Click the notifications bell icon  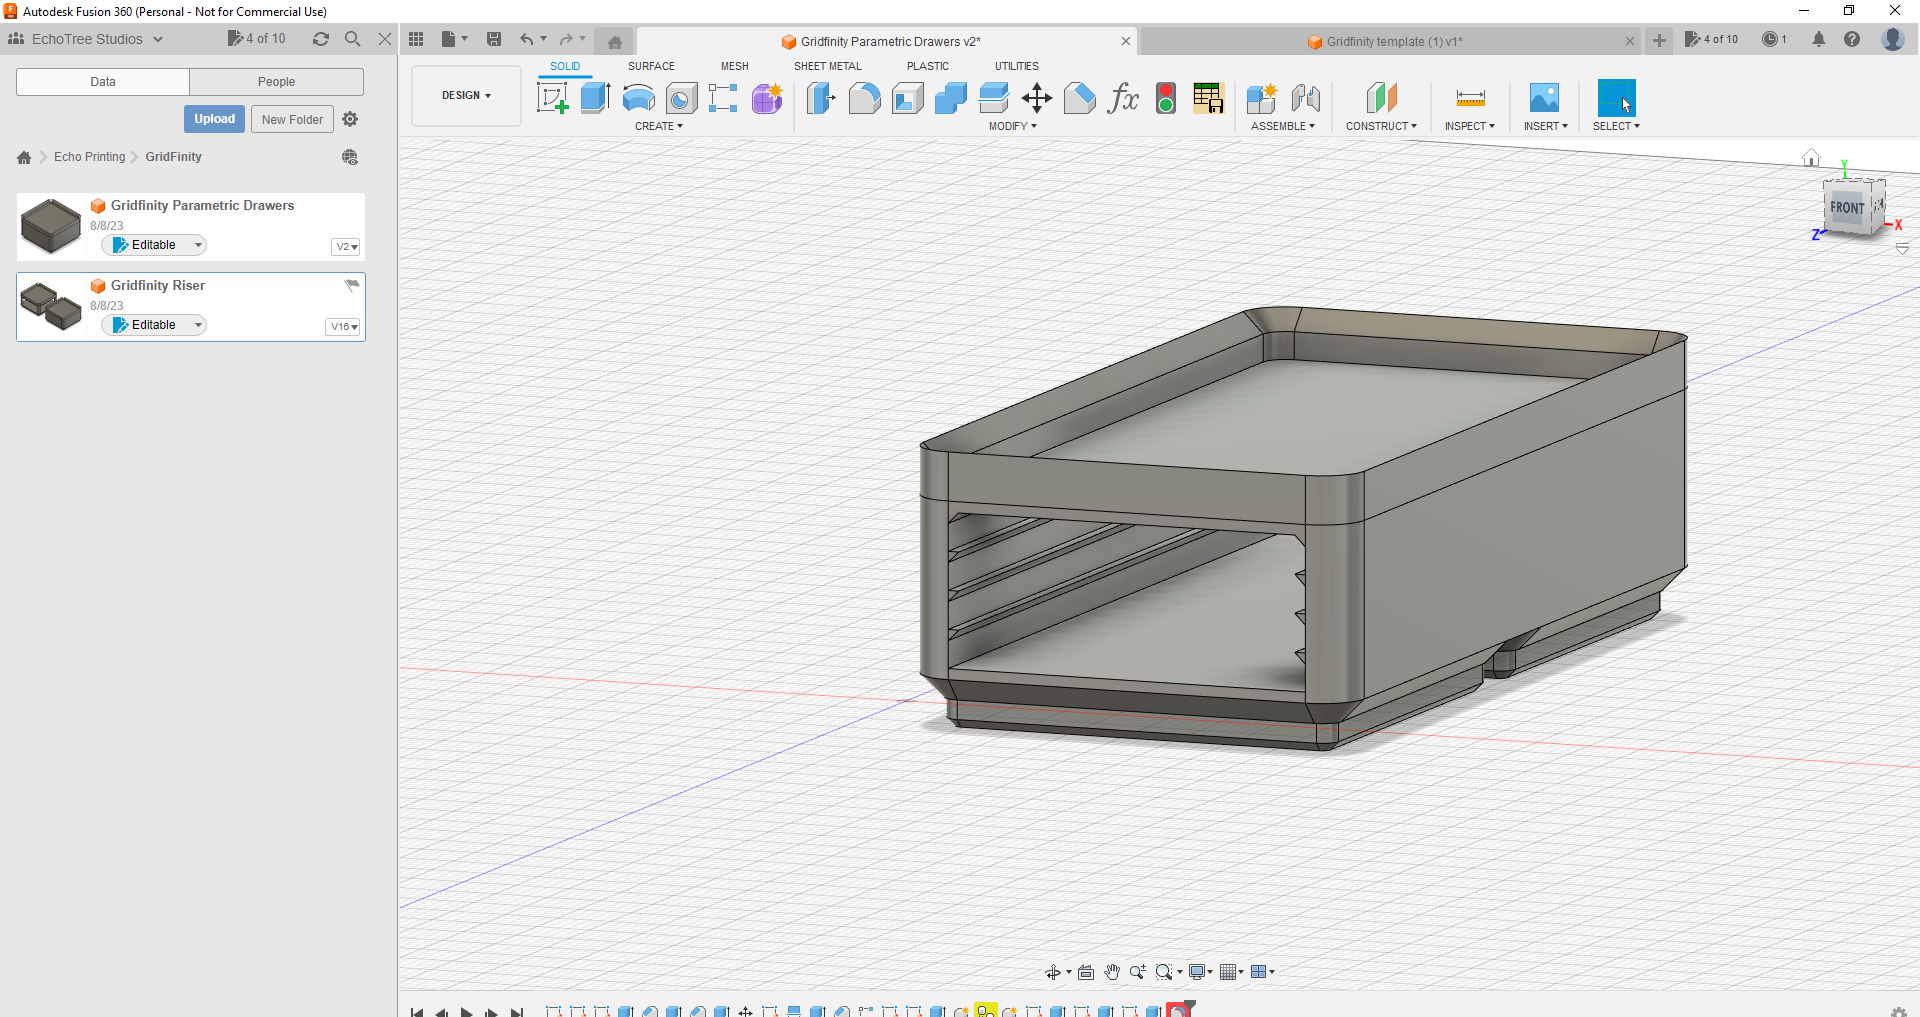coord(1819,39)
